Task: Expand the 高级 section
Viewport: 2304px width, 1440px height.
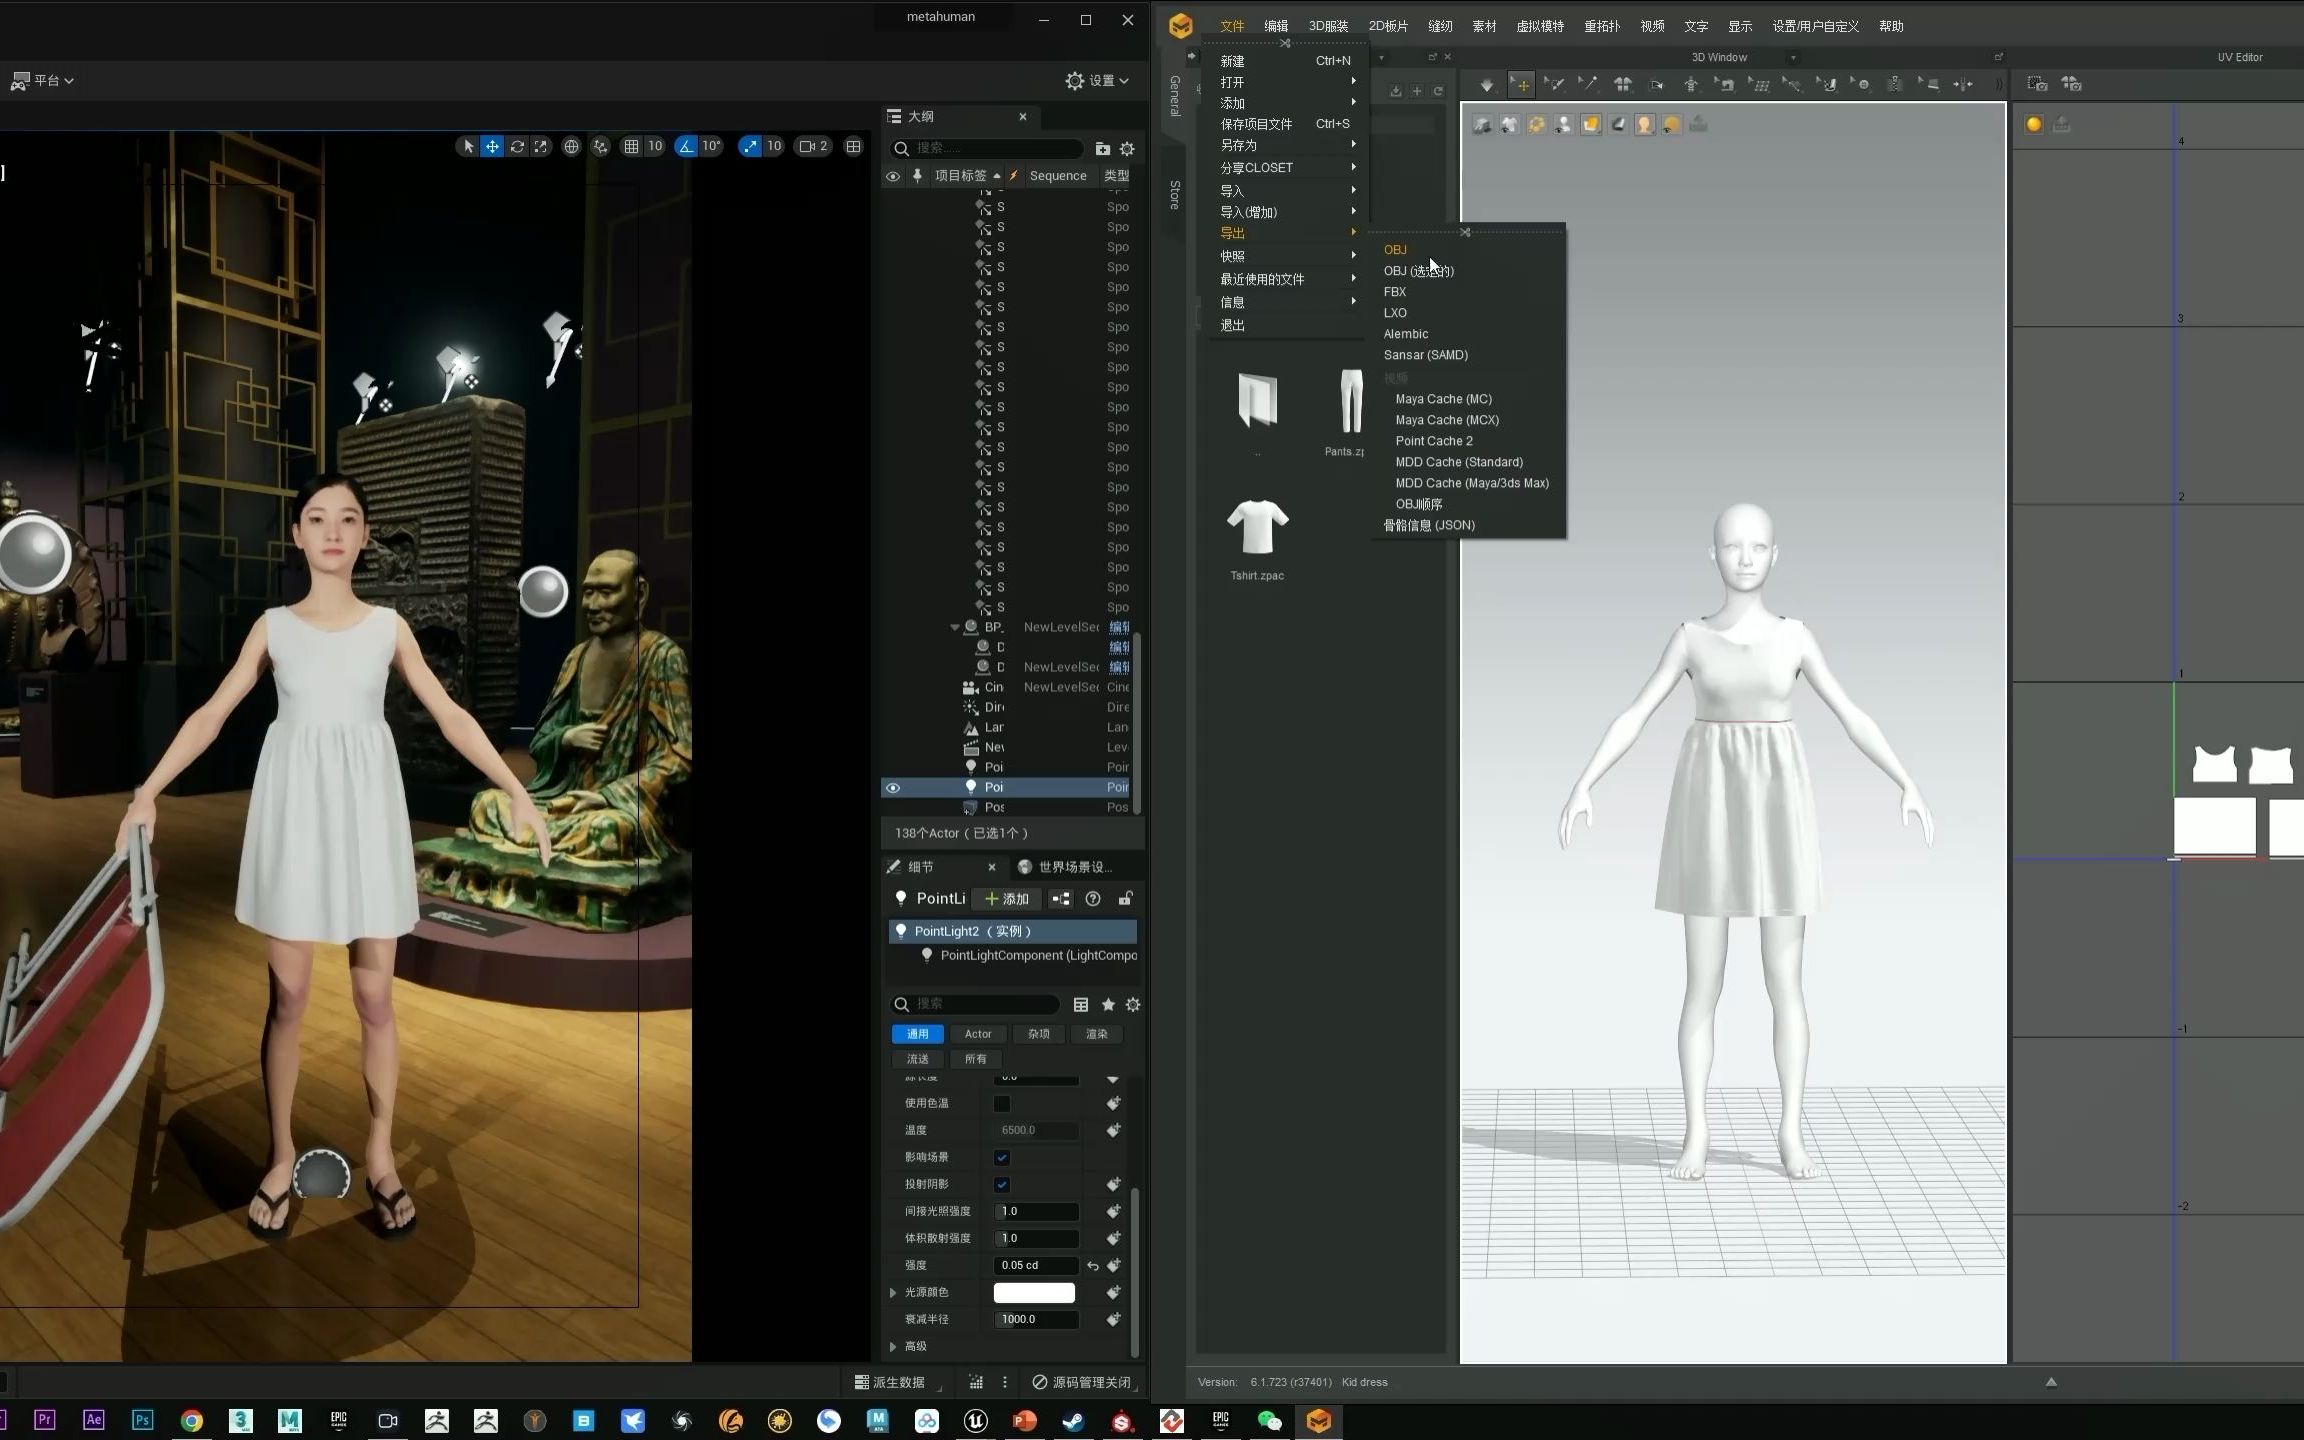Action: click(894, 1346)
